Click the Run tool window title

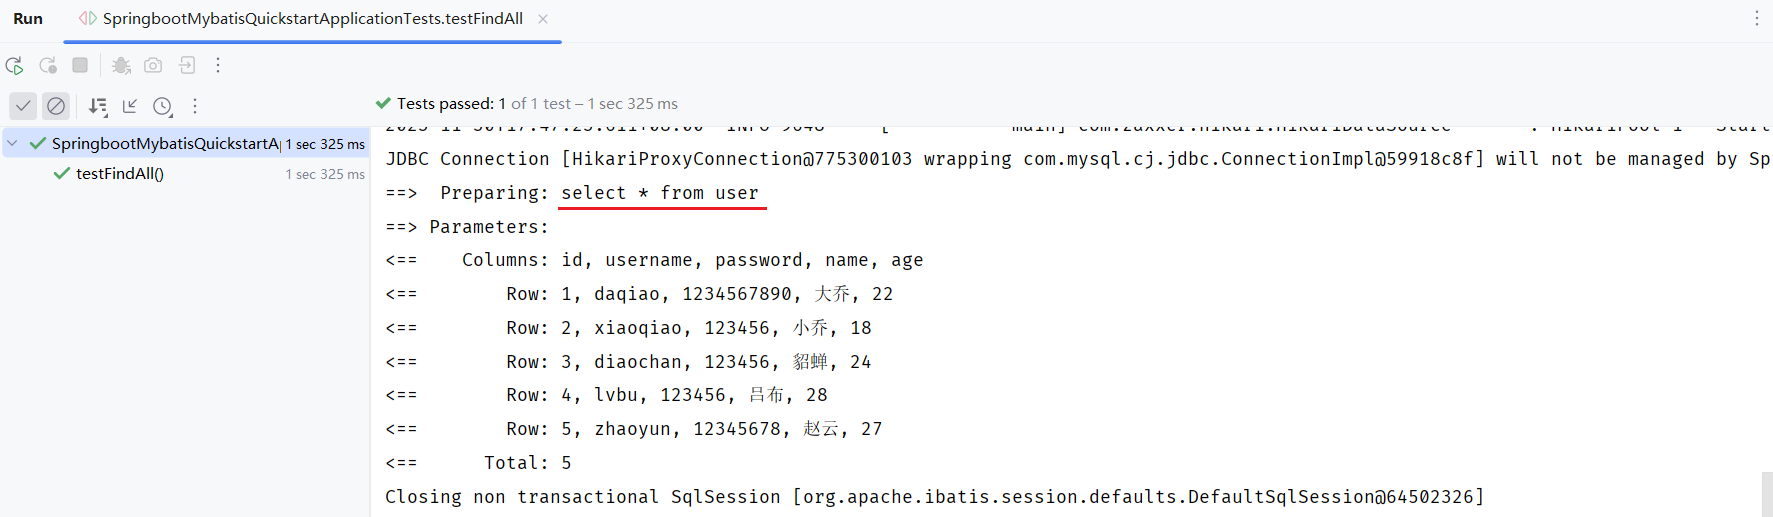pos(28,19)
